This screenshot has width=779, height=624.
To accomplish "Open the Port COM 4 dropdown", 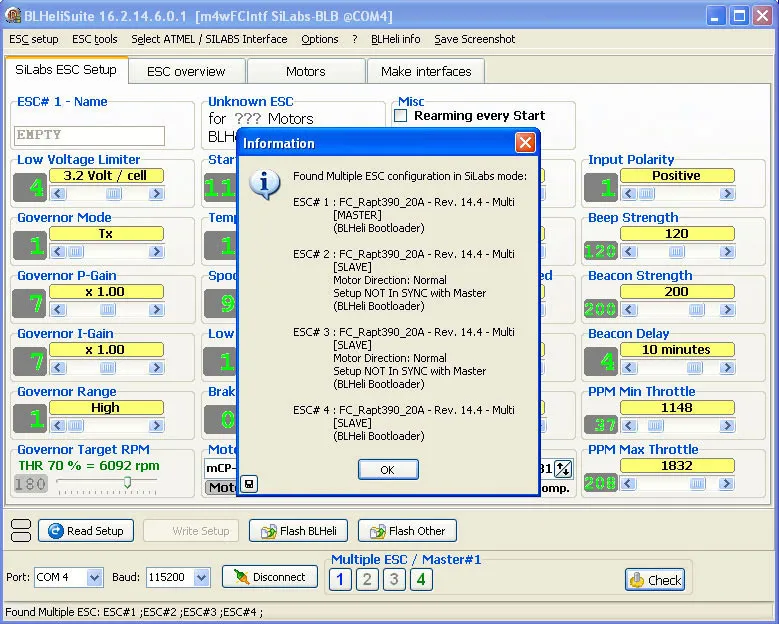I will tap(95, 577).
